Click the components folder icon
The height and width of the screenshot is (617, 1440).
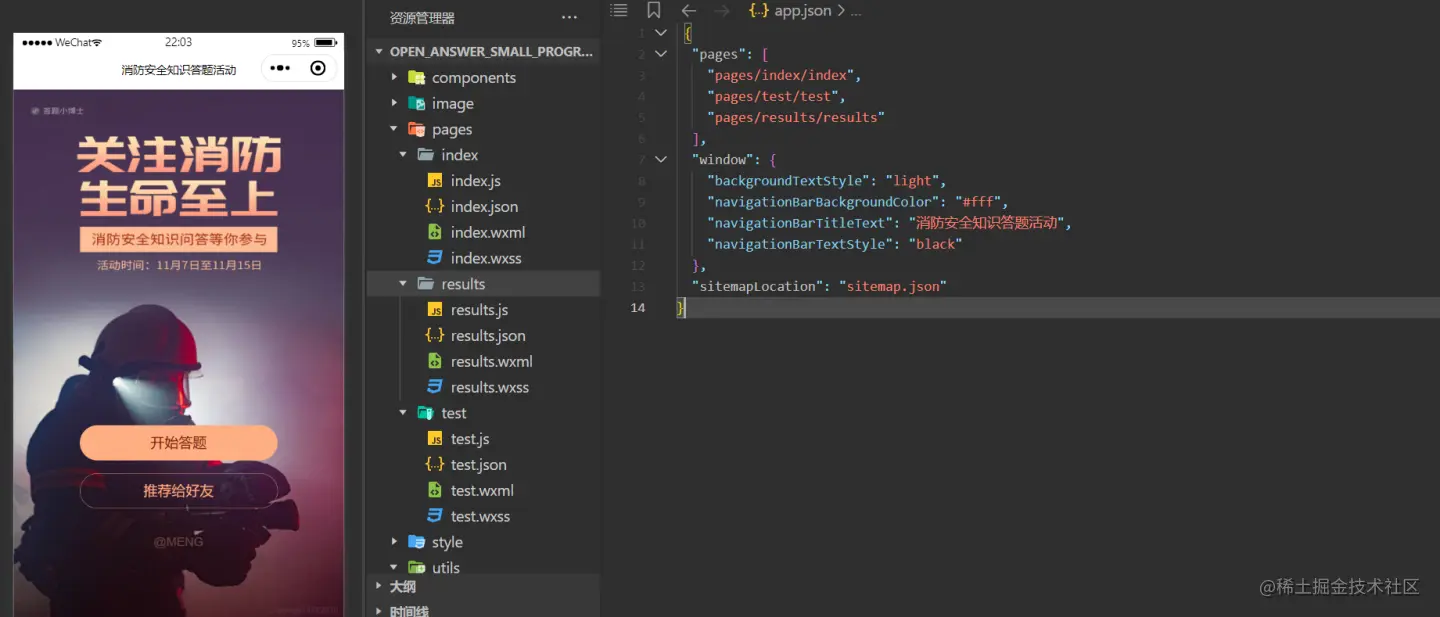(417, 77)
